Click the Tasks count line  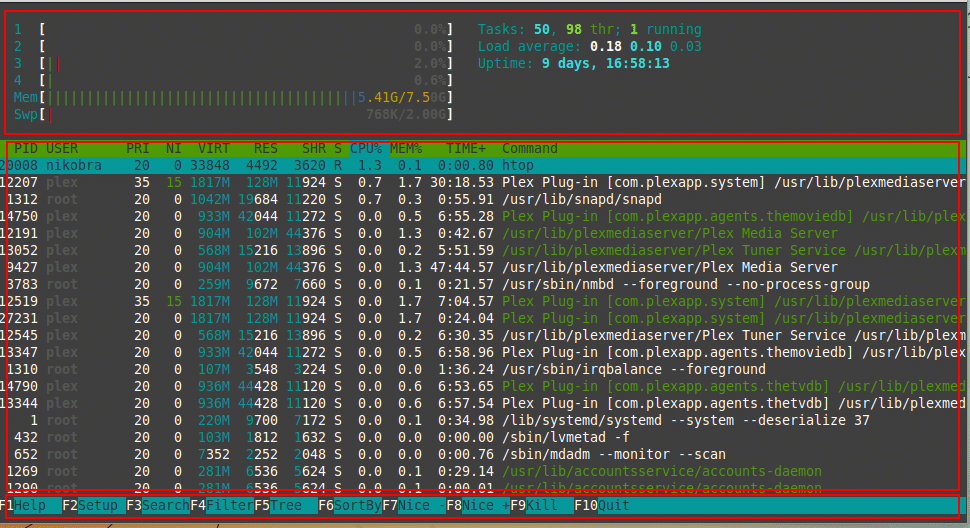[590, 29]
